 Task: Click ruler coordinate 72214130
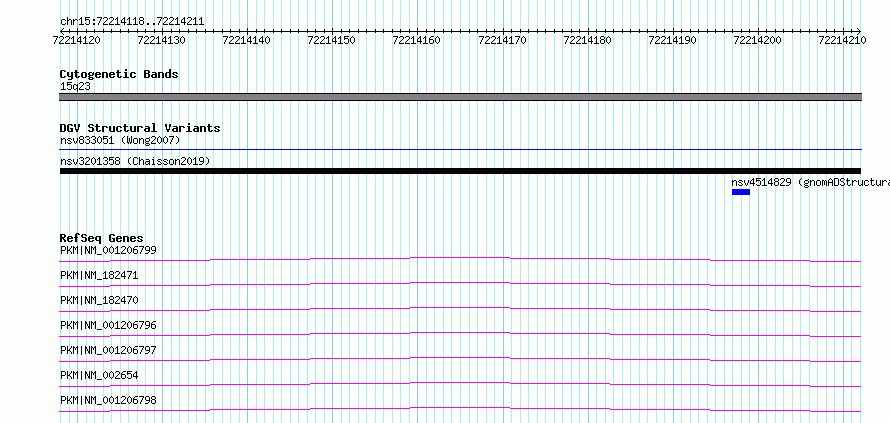[162, 40]
